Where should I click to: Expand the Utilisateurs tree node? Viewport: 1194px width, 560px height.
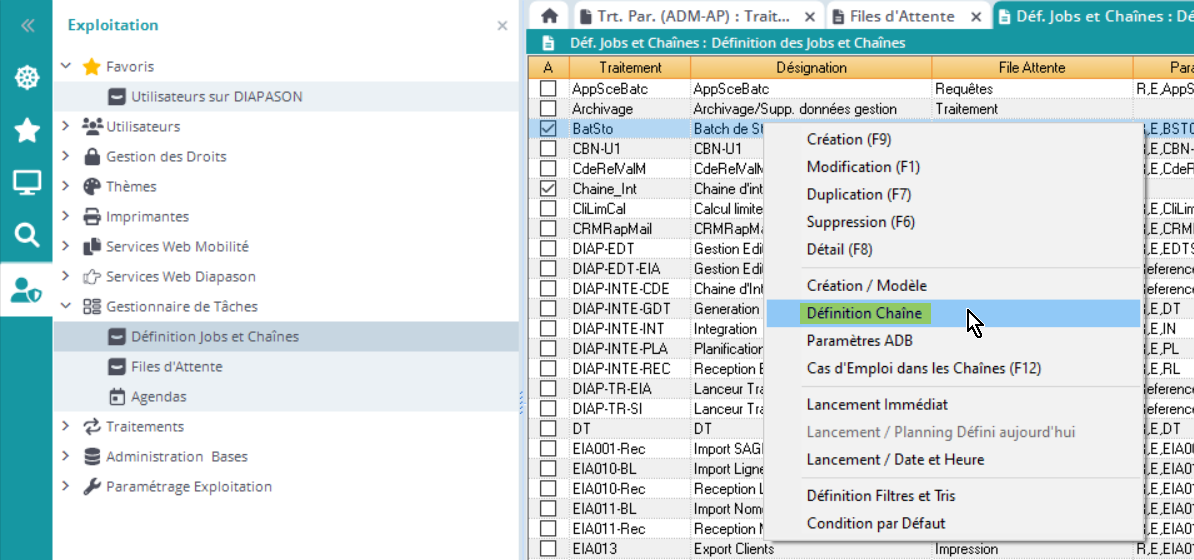tap(66, 127)
